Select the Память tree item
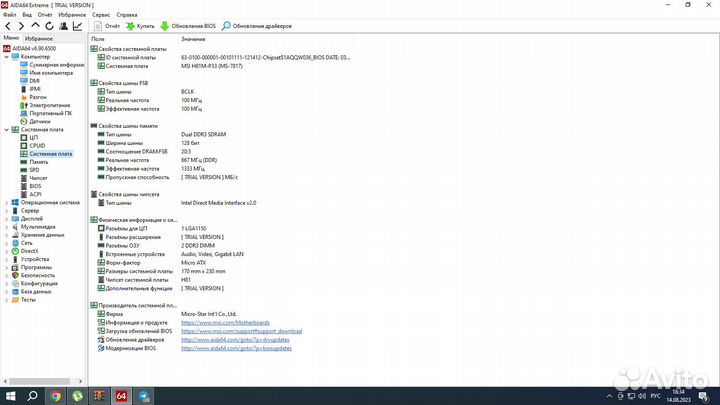The image size is (720, 405). (x=34, y=162)
